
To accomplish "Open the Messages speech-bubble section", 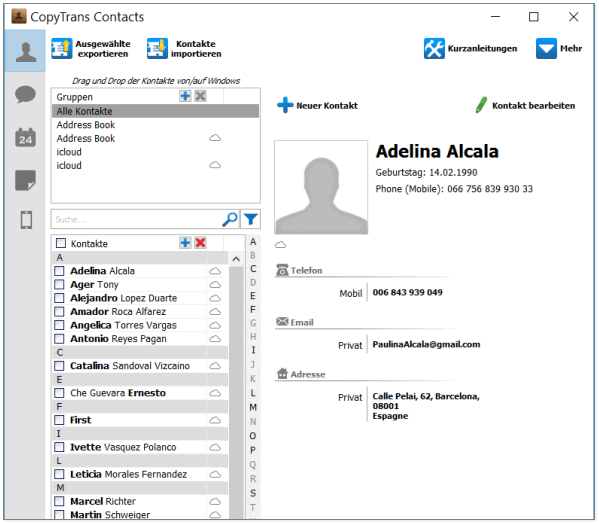I will 25,94.
